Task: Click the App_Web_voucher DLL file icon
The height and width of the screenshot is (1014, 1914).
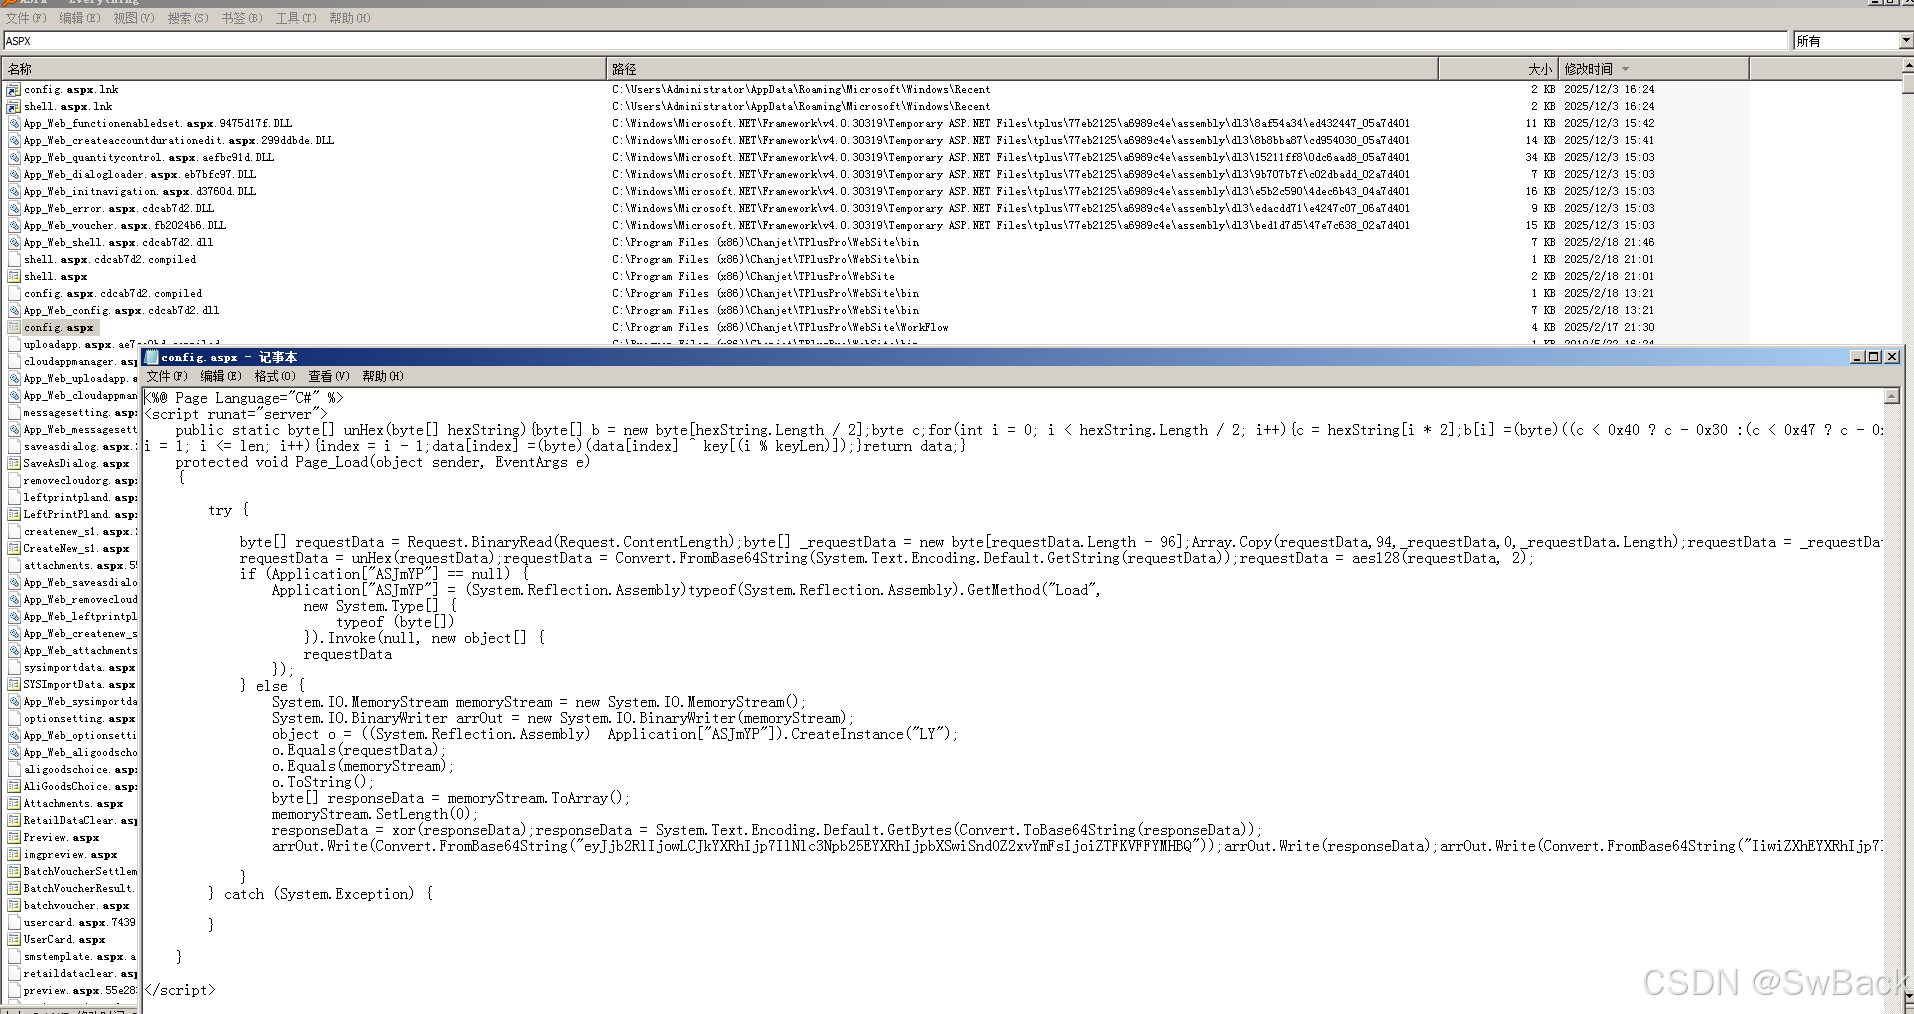Action: [x=14, y=226]
